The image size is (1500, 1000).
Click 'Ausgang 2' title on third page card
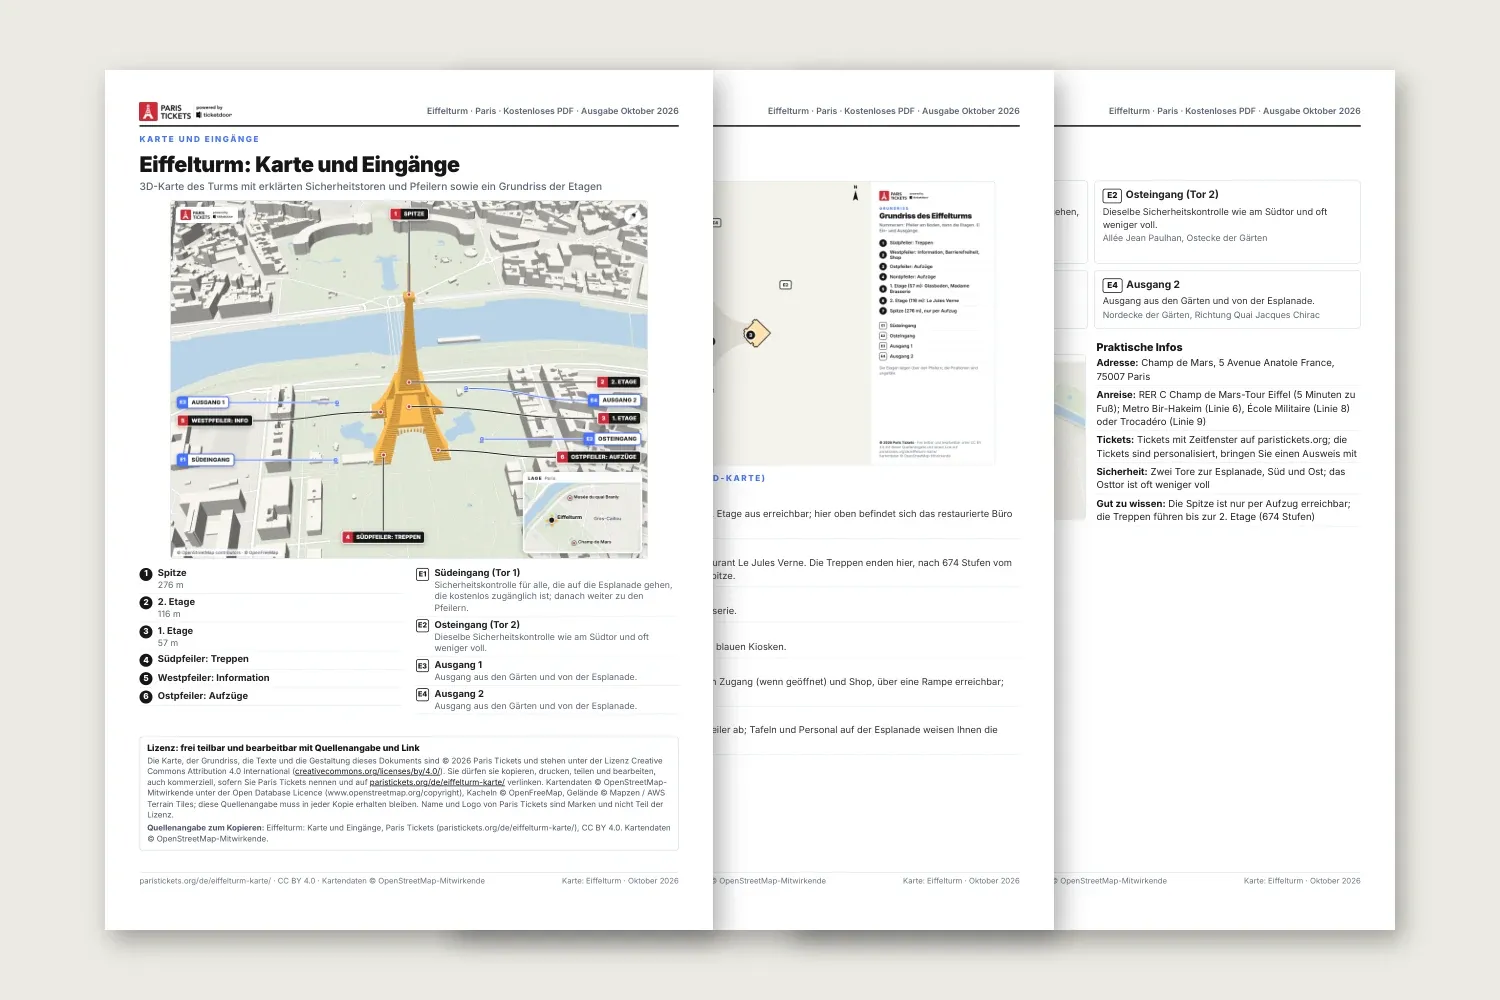1153,285
